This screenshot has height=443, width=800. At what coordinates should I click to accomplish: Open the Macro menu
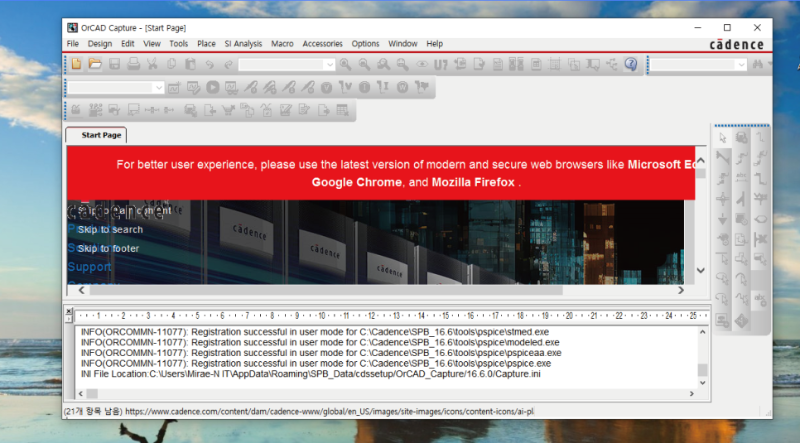pyautogui.click(x=282, y=44)
